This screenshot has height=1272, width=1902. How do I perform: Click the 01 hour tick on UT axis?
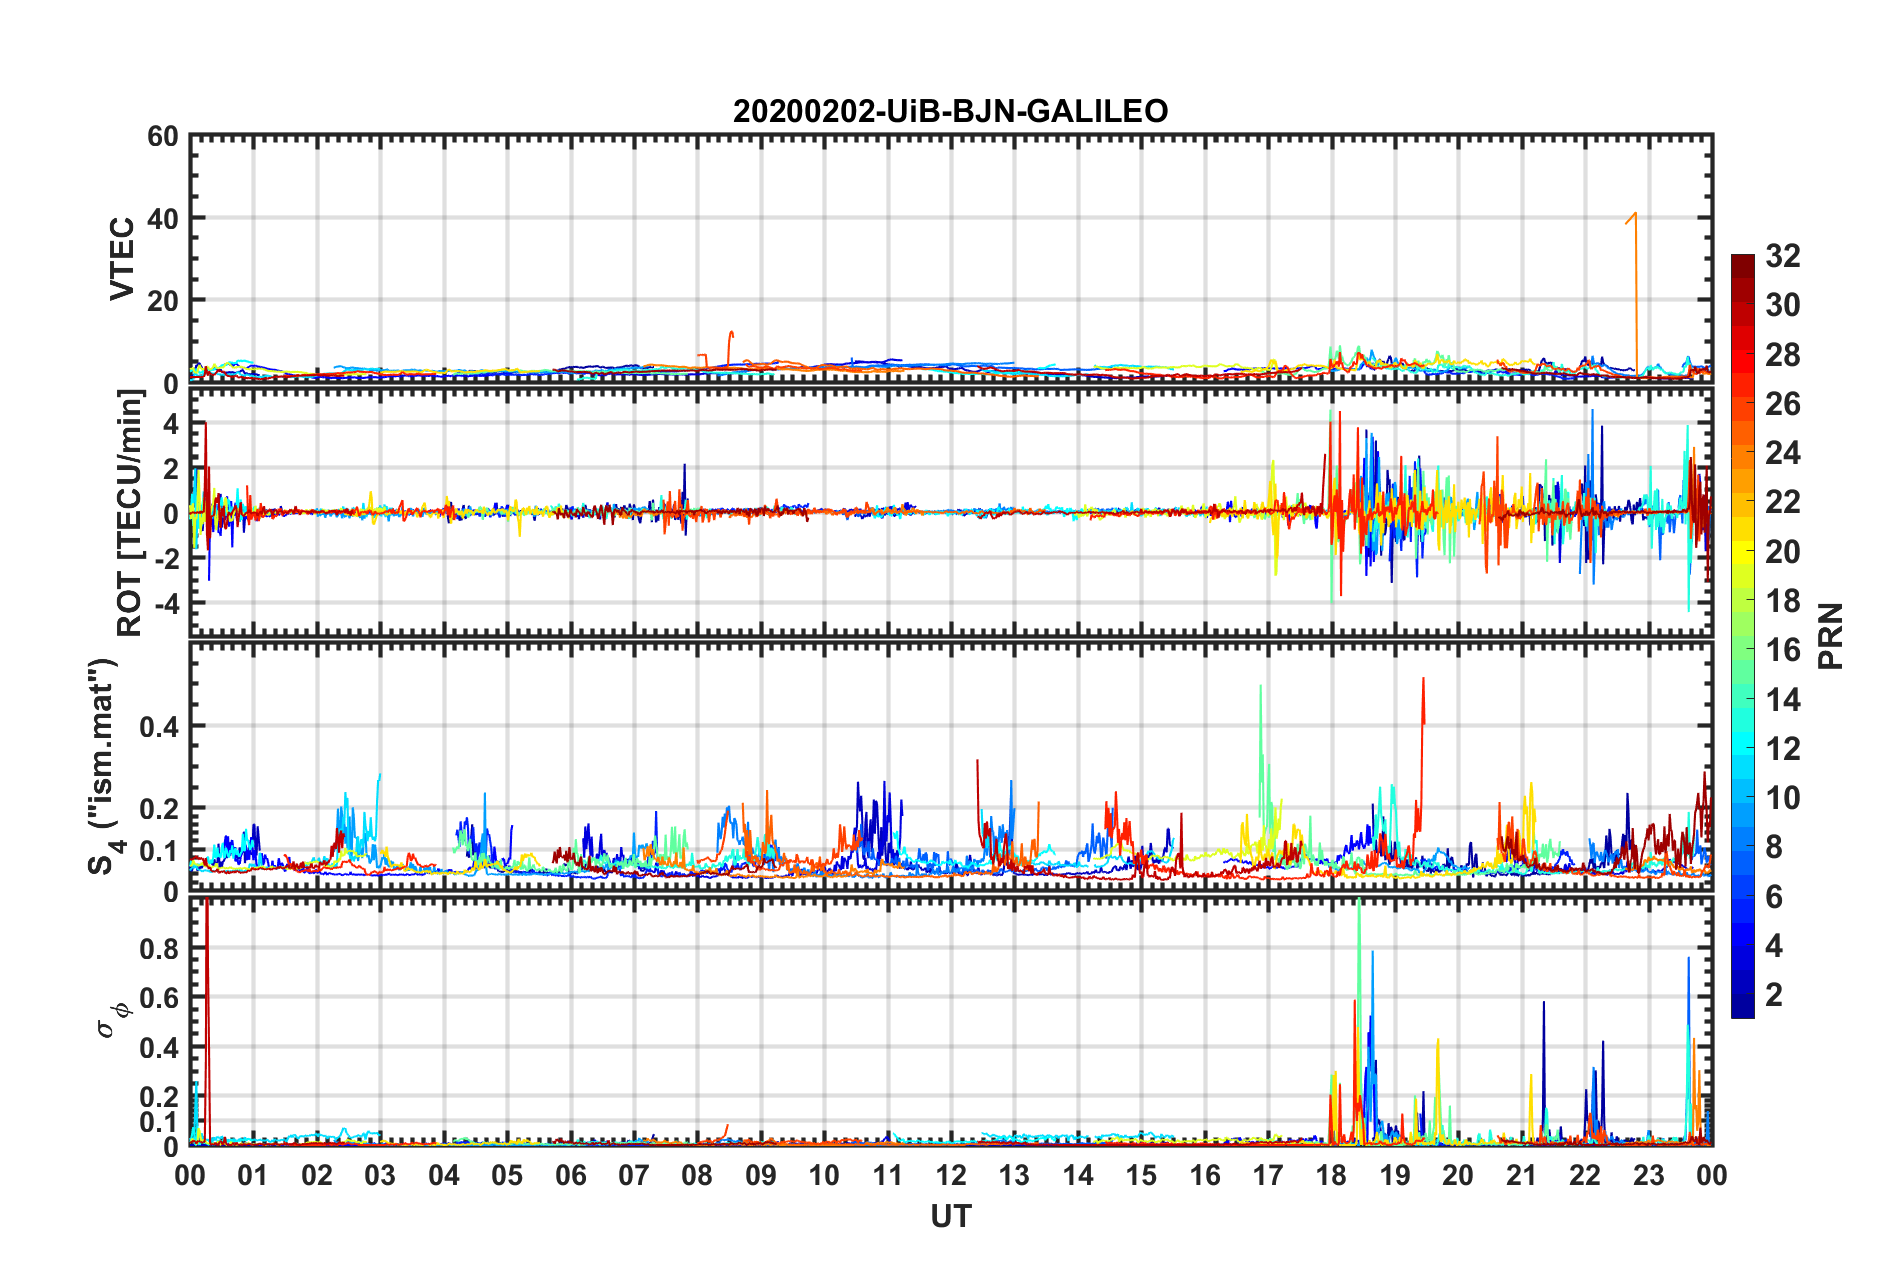[253, 1176]
